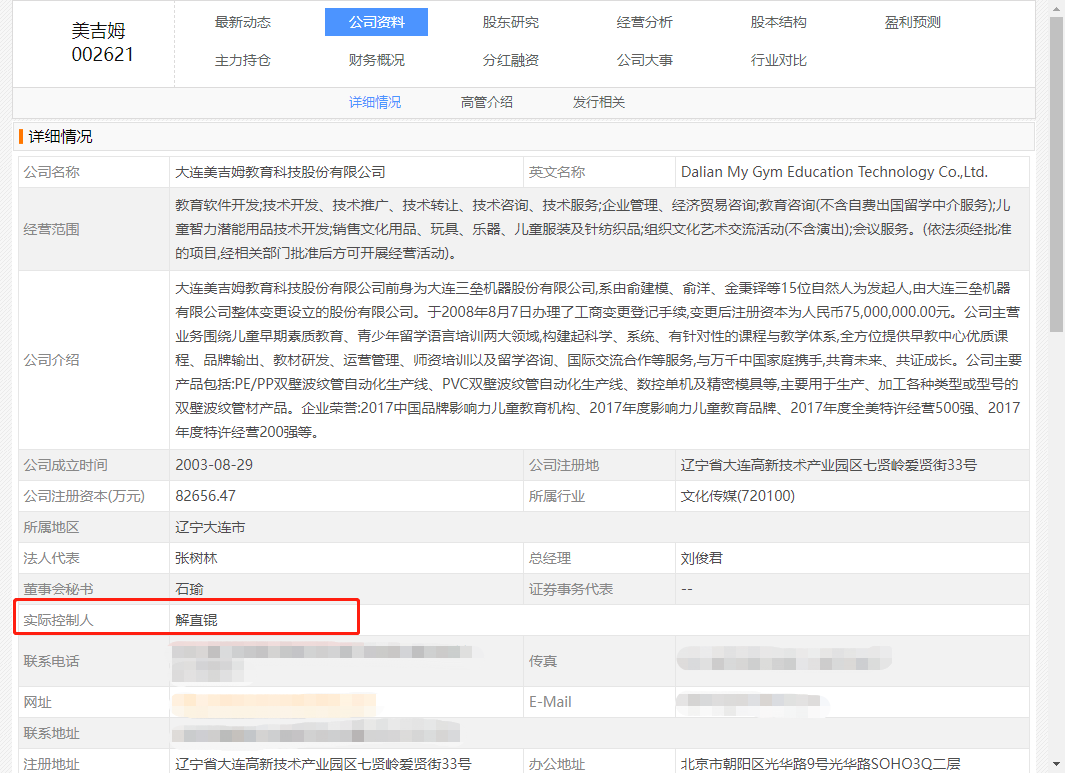
Task: Go to 盈利预测 tab
Action: pos(912,22)
